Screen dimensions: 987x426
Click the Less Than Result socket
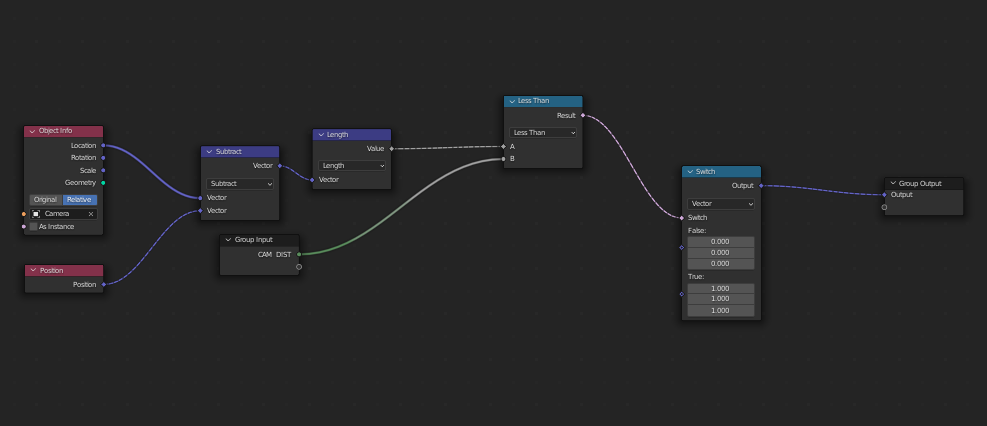pos(583,115)
